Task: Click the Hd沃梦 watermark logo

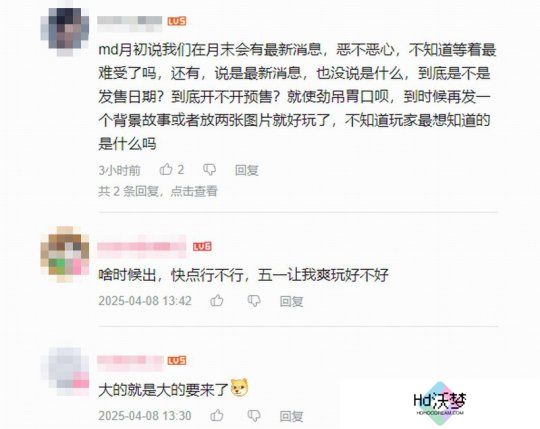Action: pyautogui.click(x=440, y=403)
